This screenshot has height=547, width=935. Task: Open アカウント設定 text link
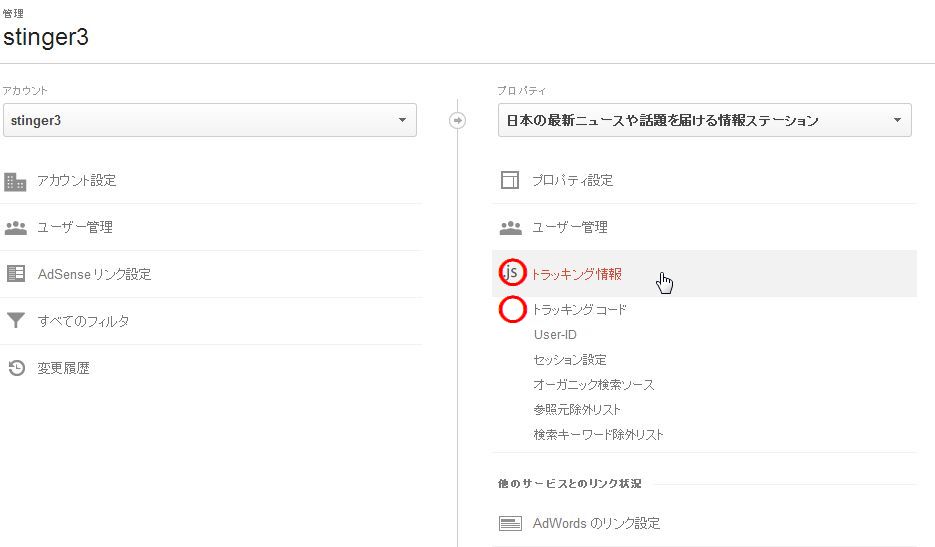pos(76,181)
